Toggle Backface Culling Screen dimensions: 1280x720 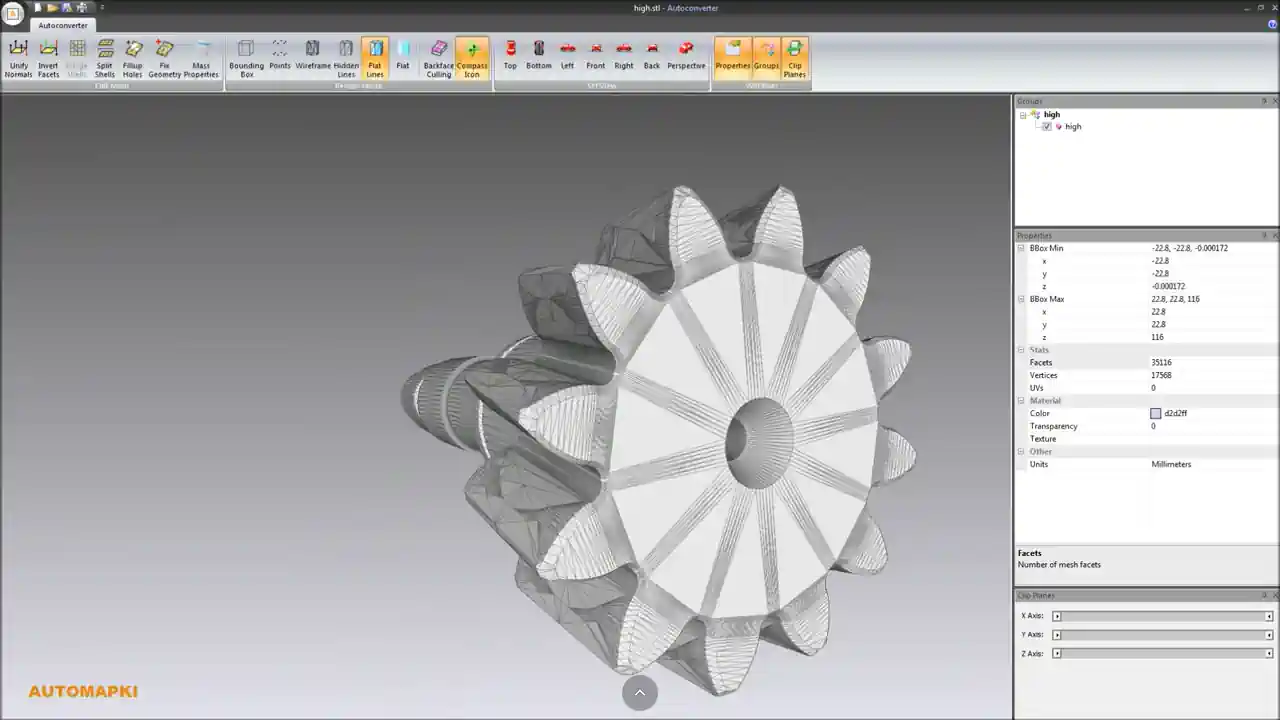[x=438, y=58]
